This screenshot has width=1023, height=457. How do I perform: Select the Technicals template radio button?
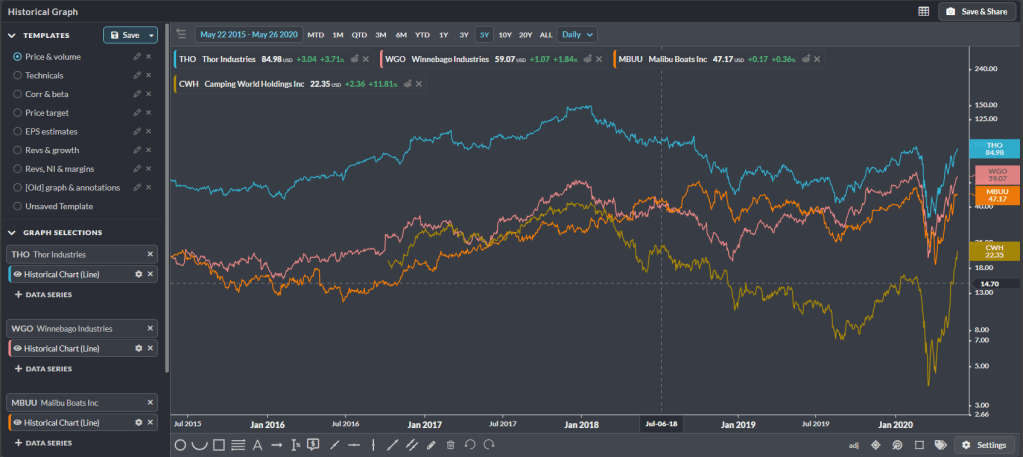18,75
